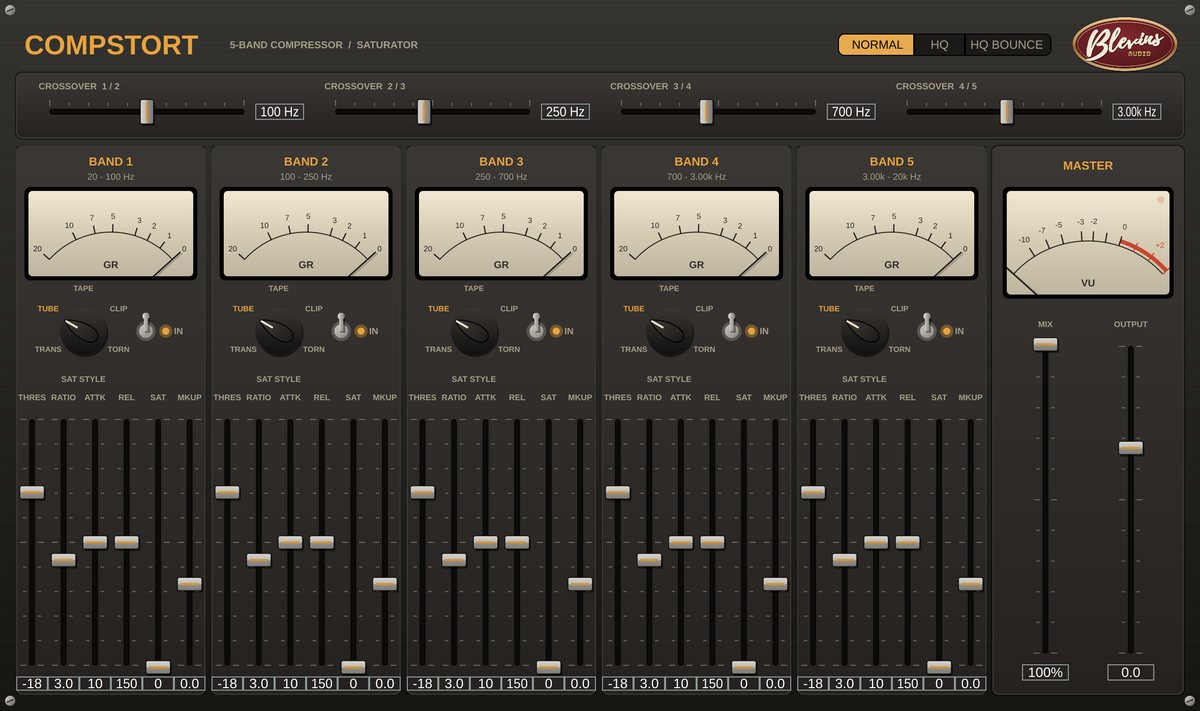Image resolution: width=1200 pixels, height=711 pixels.
Task: Click the Band 2 REL fader handle
Action: (321, 542)
